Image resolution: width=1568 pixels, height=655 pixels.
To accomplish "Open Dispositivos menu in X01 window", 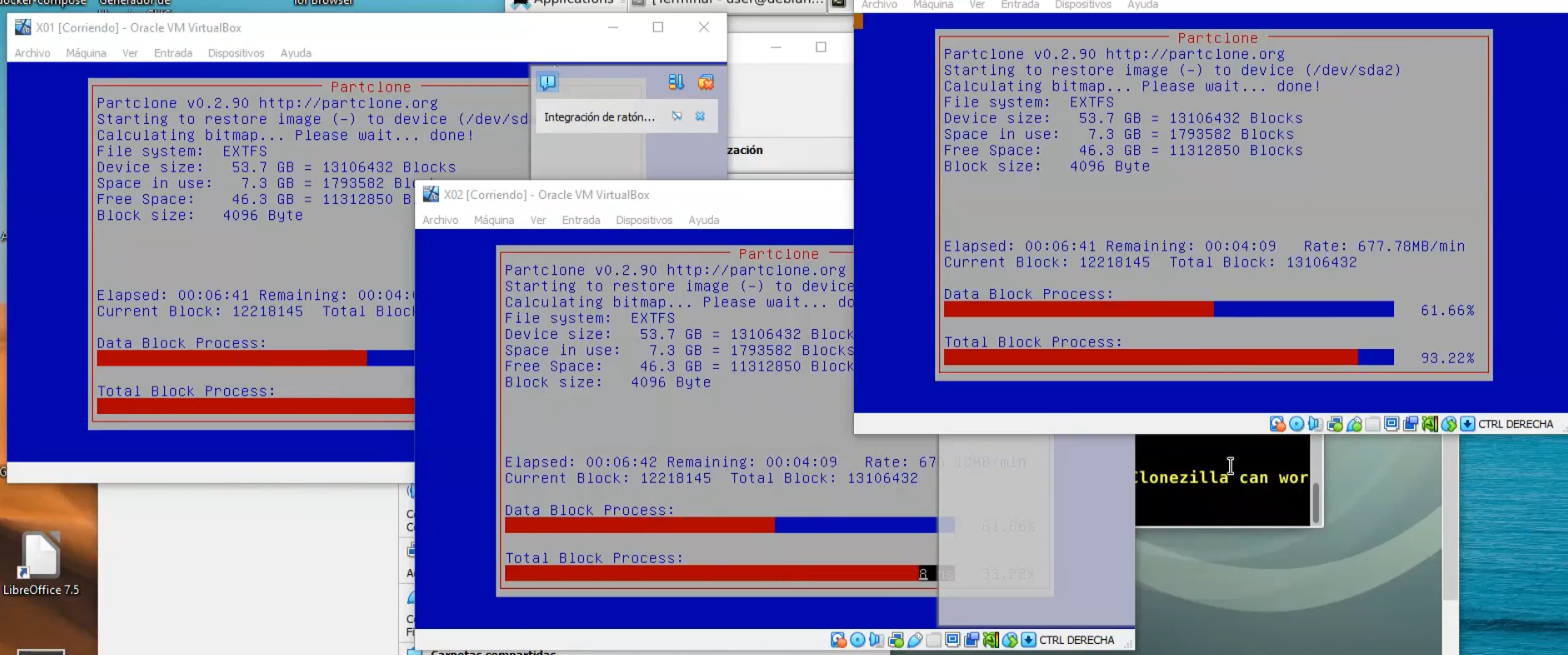I will click(236, 53).
